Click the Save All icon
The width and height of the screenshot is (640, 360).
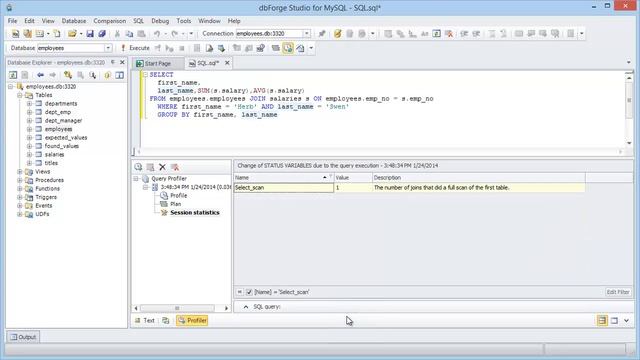102,34
